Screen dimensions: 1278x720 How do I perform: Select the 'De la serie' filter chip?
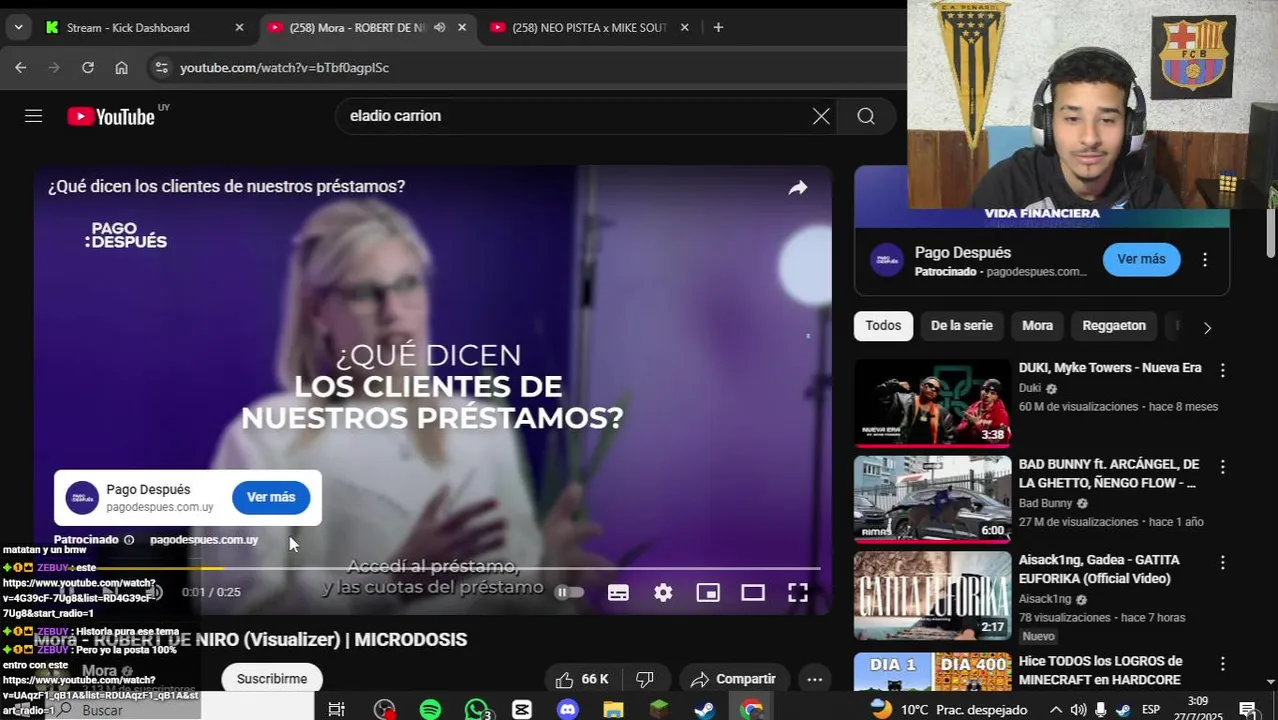click(962, 326)
